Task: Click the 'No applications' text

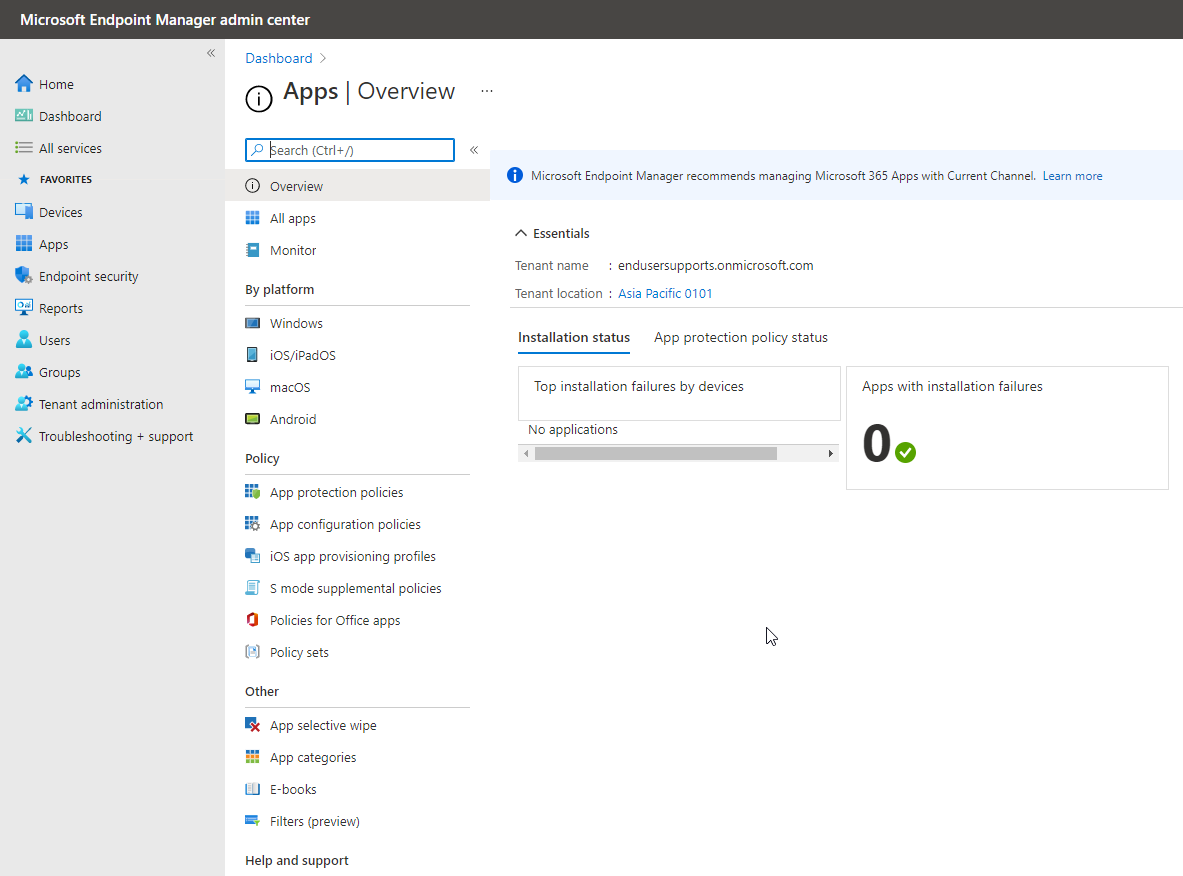Action: pos(573,429)
